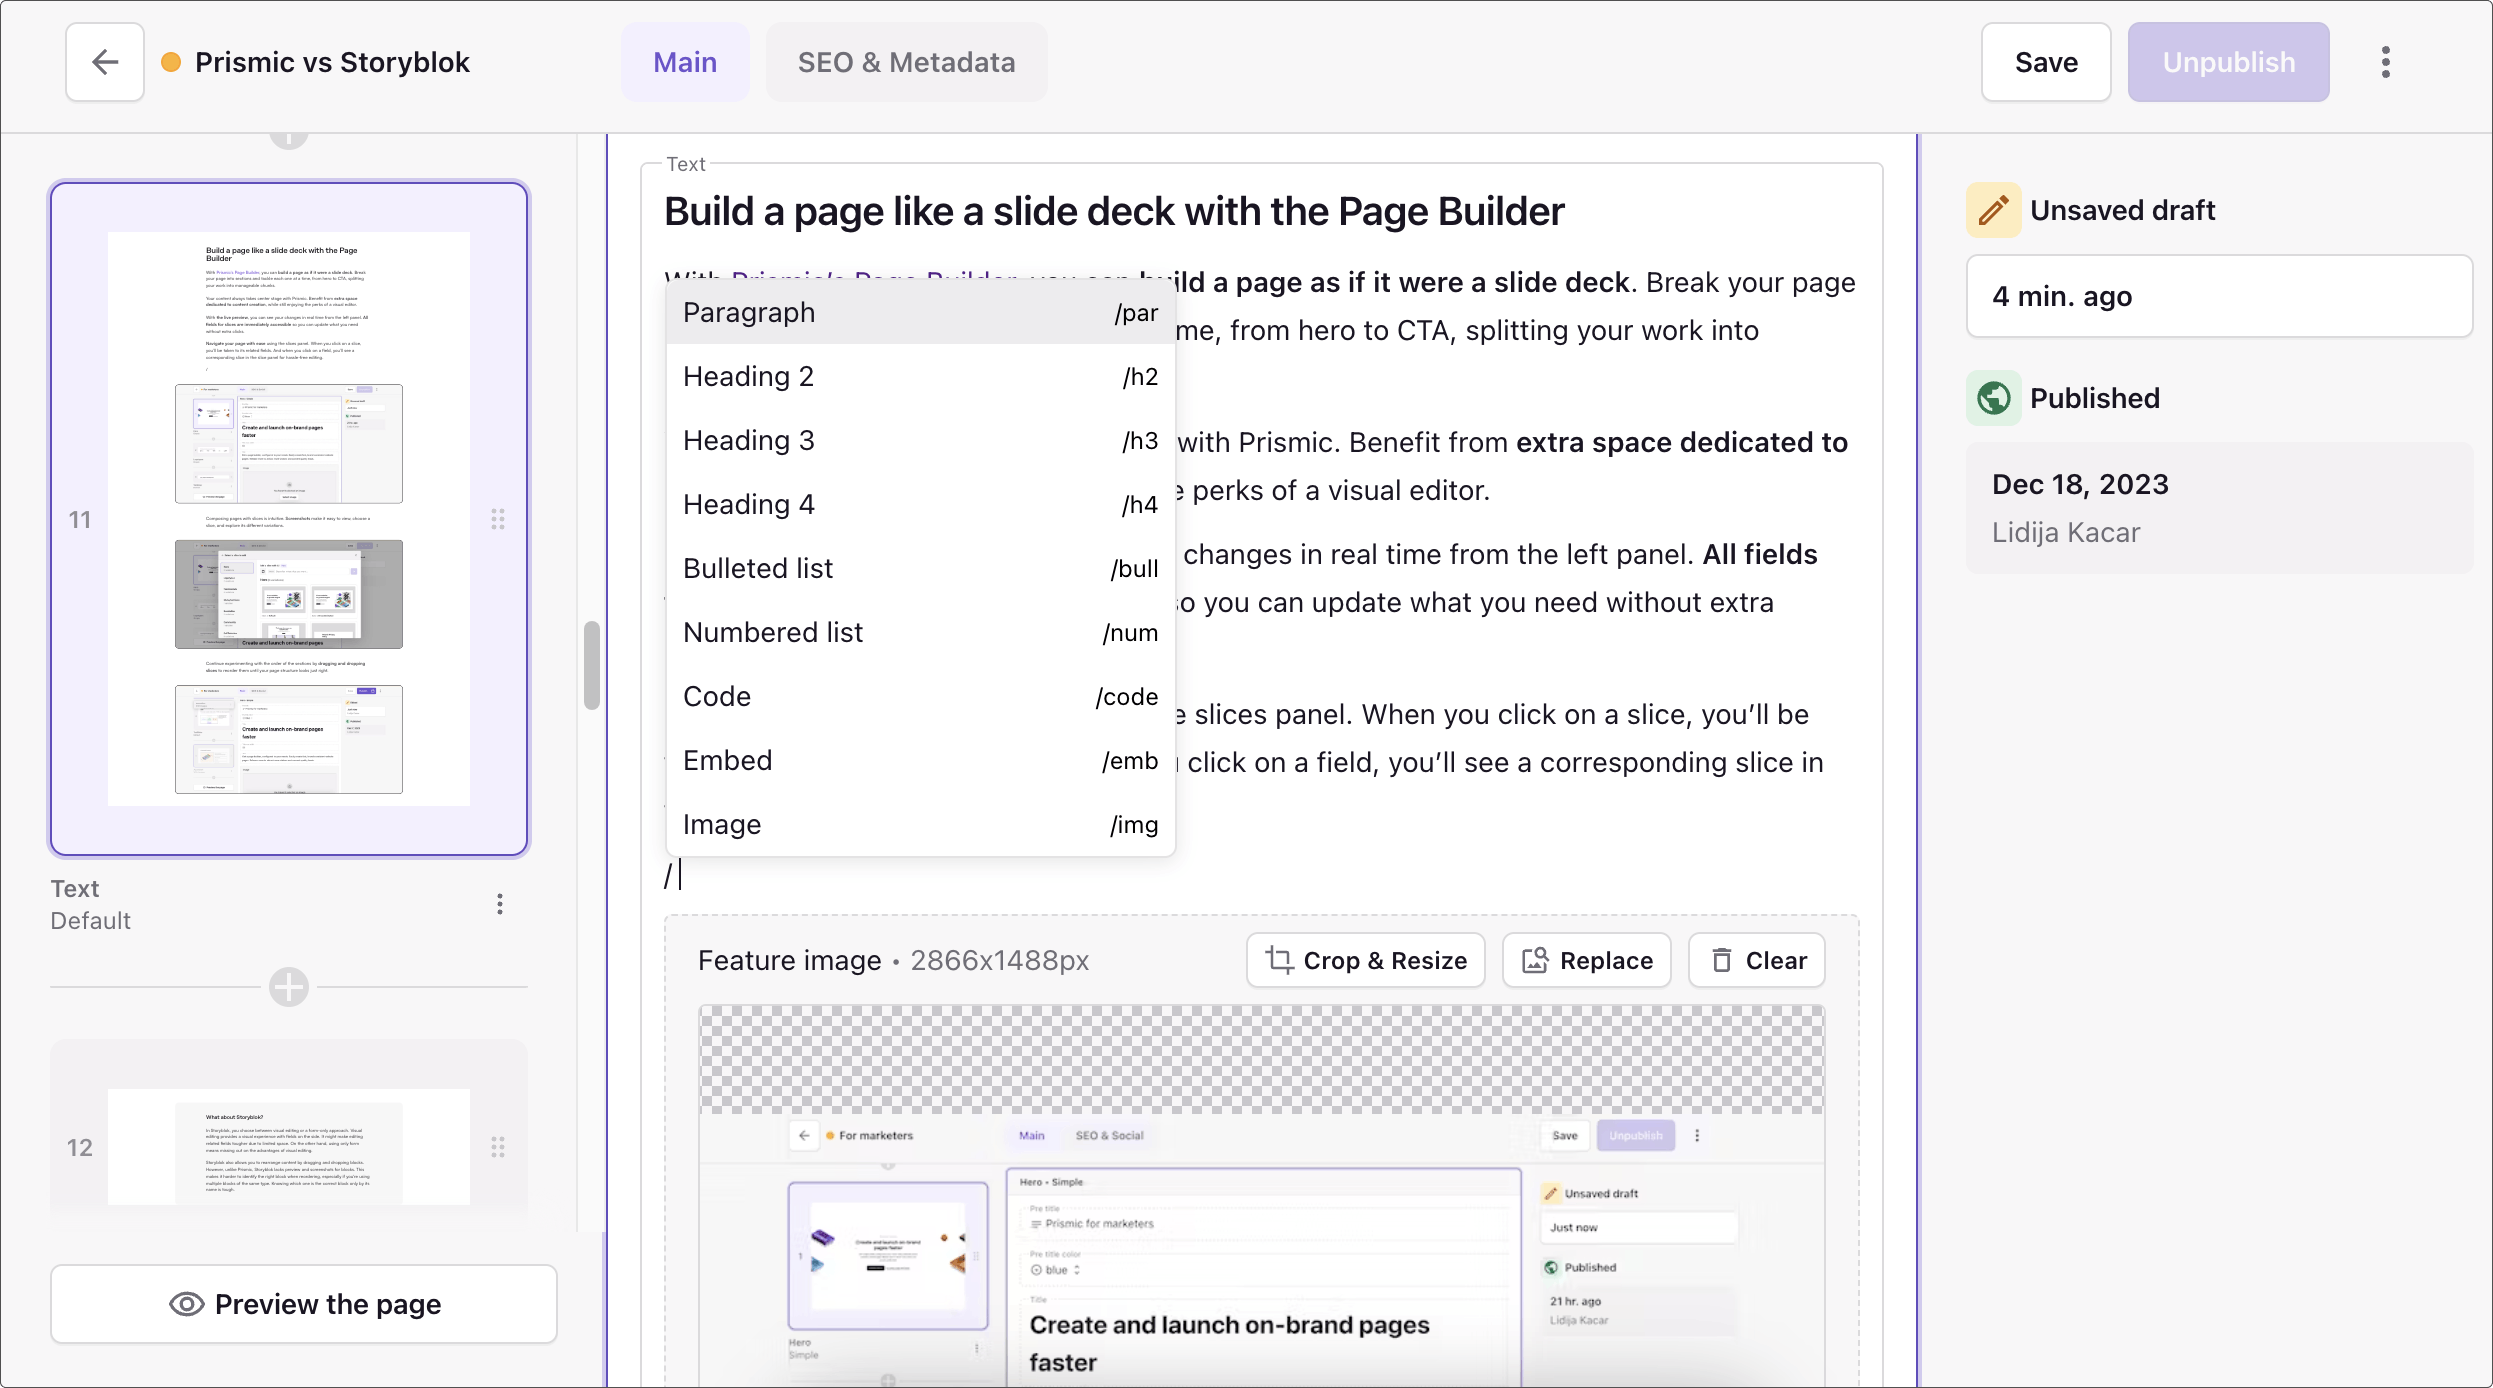Select the slice 12 thumbnail

[x=288, y=1146]
